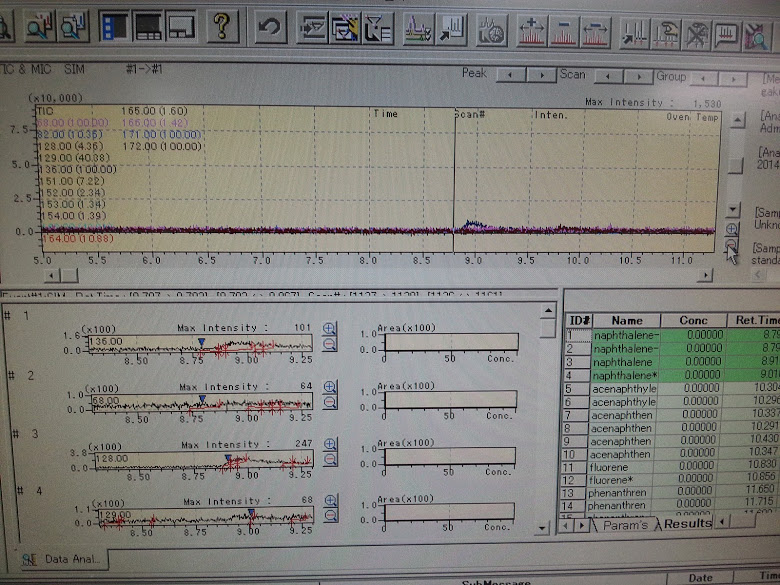Viewport: 780px width, 585px height.
Task: Zoom in compound #4 chromatogram (129.00)
Action: tap(331, 500)
